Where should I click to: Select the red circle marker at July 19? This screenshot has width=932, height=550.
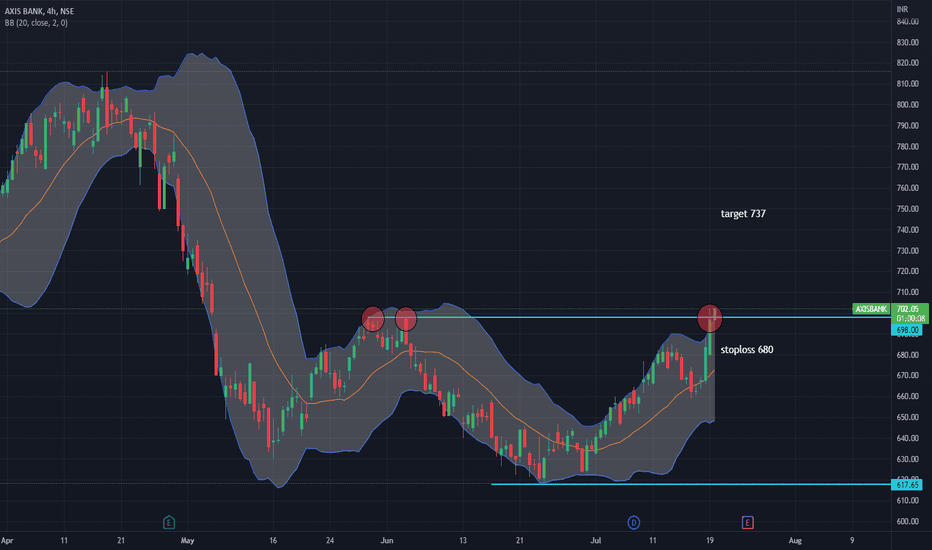pos(710,317)
